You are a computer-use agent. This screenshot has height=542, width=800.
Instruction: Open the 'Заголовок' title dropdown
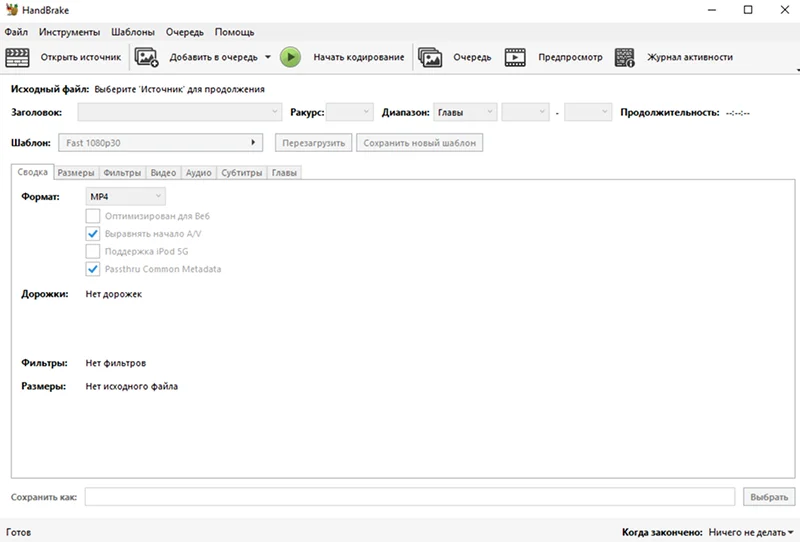click(x=180, y=112)
